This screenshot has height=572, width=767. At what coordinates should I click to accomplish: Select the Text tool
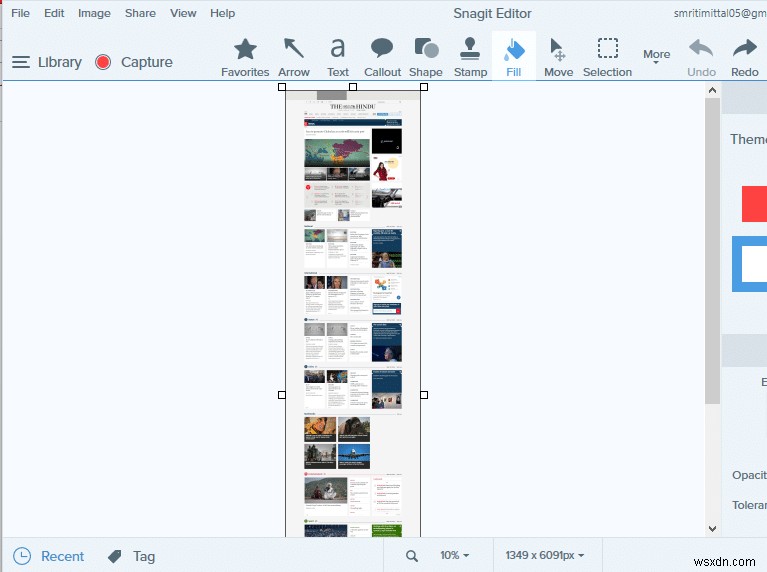338,57
